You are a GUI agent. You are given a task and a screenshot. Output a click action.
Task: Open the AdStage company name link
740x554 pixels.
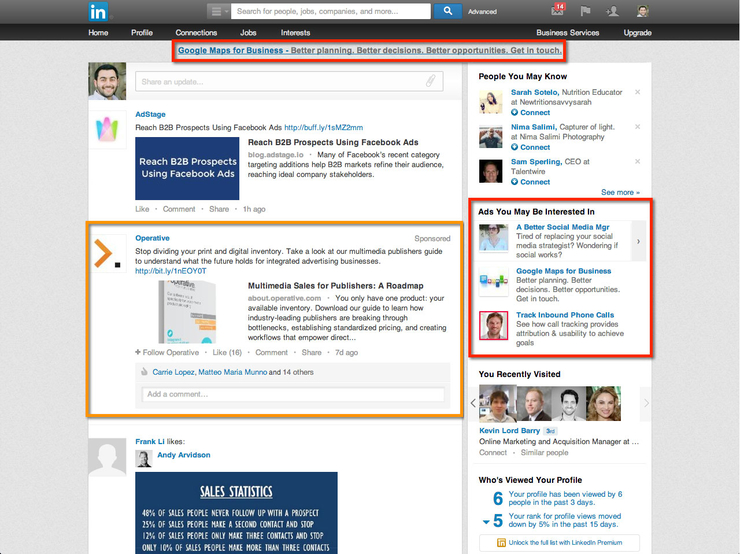click(x=150, y=114)
